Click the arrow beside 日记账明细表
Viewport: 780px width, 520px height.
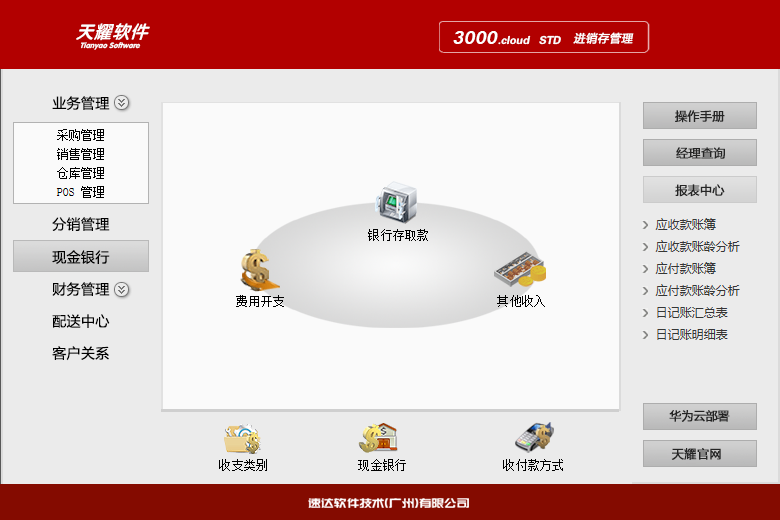tap(646, 334)
